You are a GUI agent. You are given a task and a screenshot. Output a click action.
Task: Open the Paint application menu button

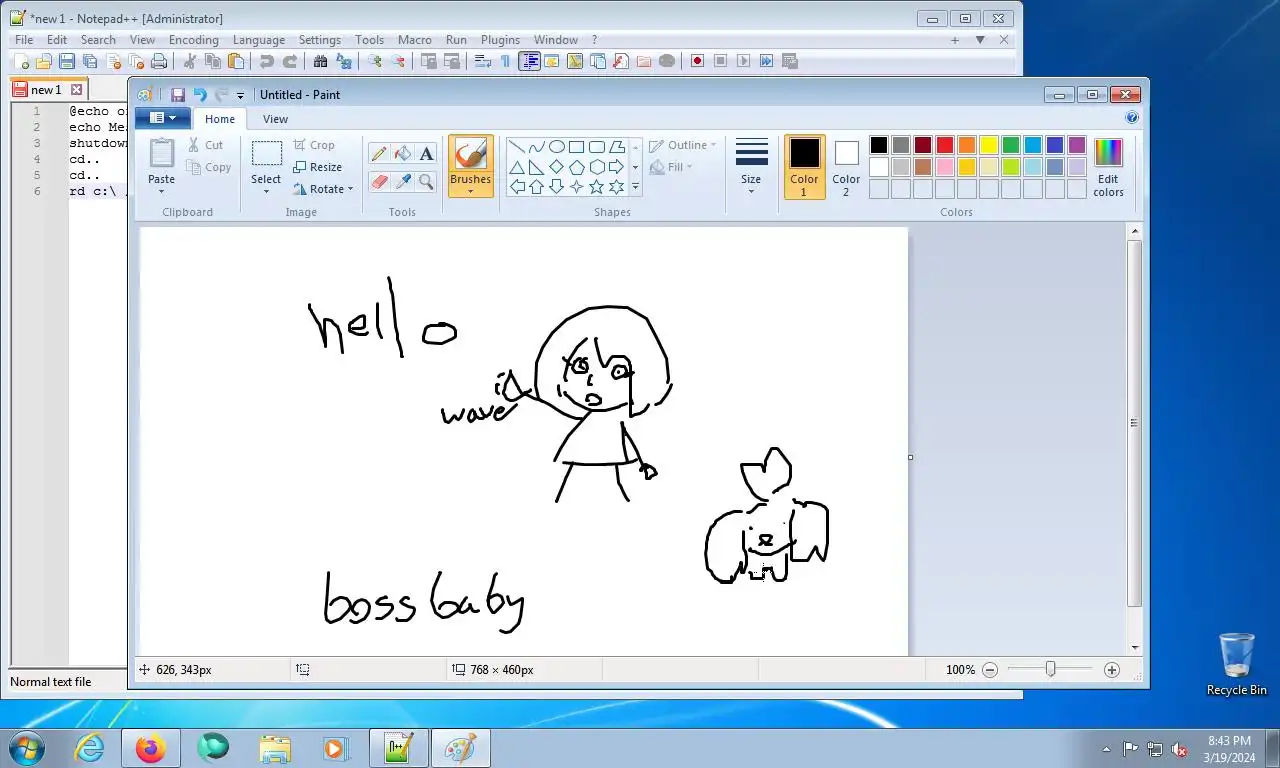tap(162, 118)
